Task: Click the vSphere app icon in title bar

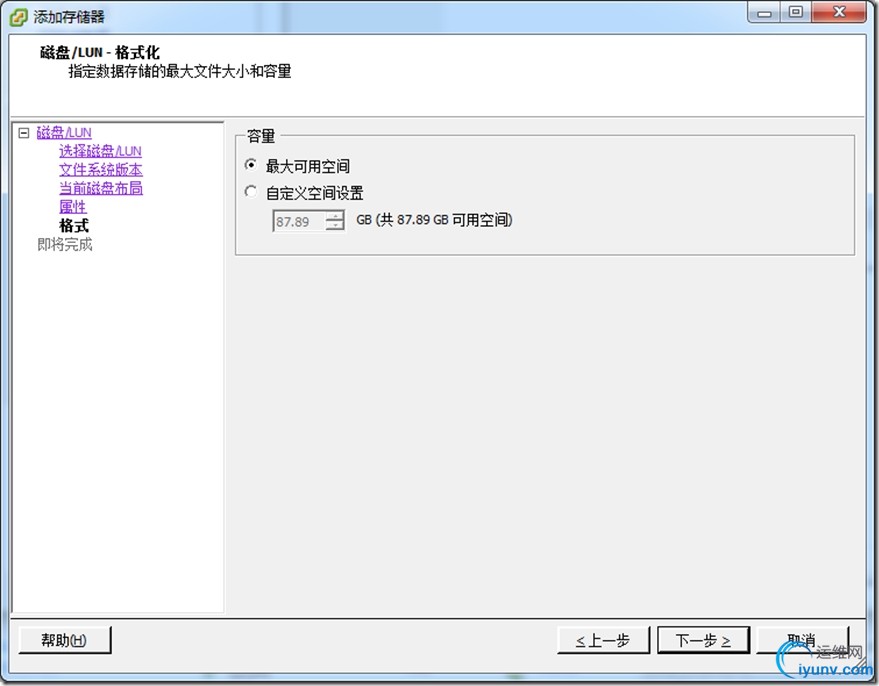Action: click(x=18, y=17)
